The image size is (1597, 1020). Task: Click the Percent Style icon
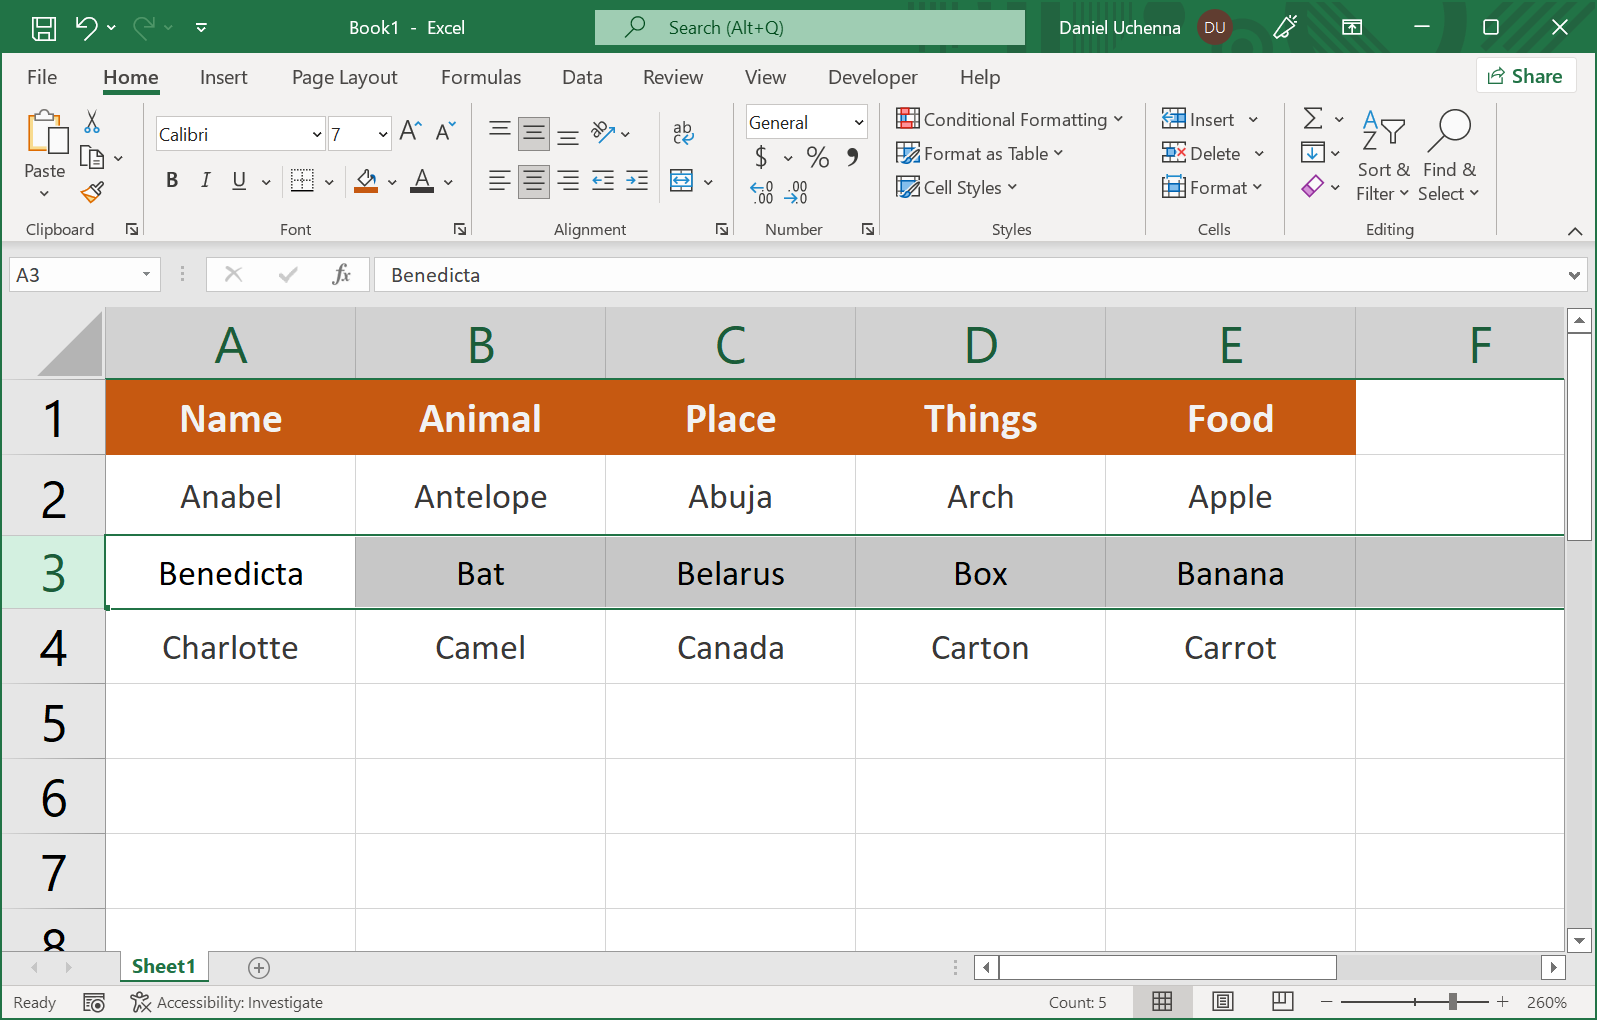tap(817, 157)
